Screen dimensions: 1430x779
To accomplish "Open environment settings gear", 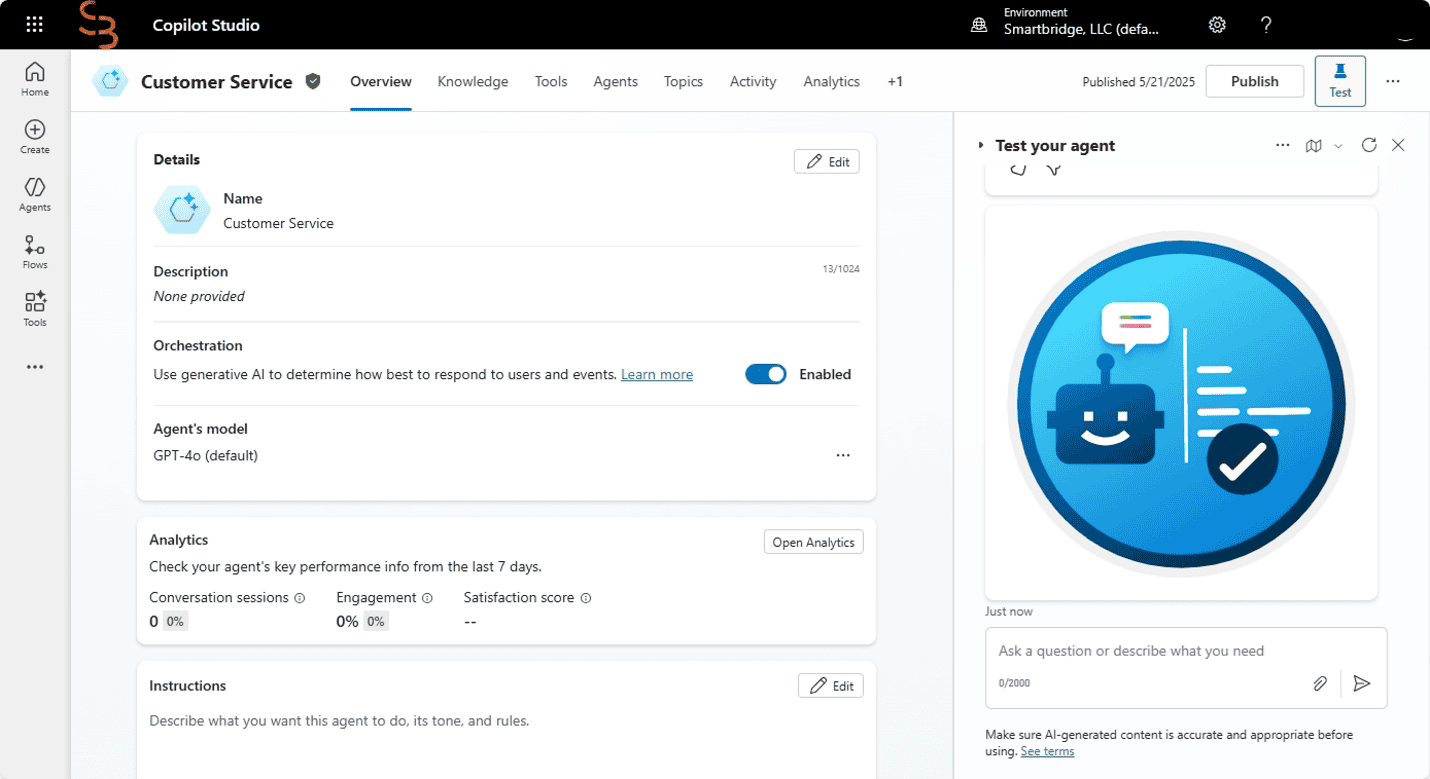I will tap(1217, 24).
